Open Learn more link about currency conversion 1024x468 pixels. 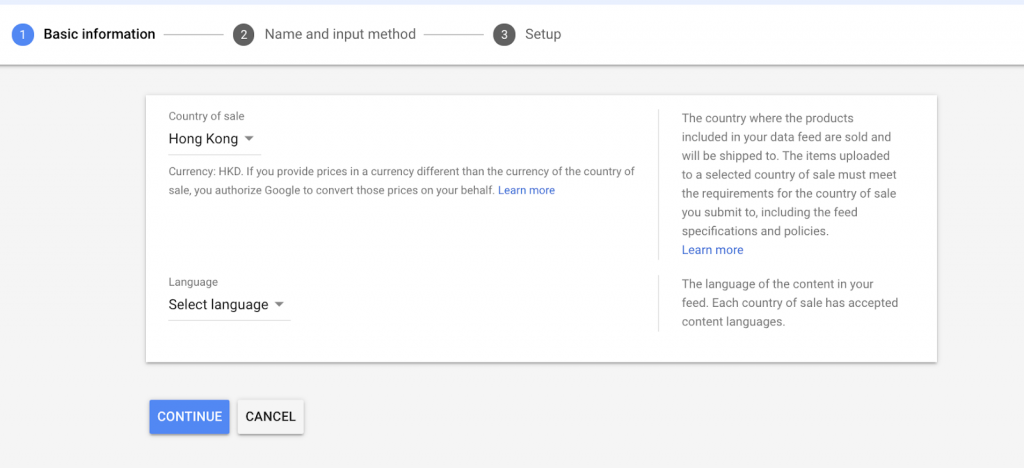tap(526, 191)
